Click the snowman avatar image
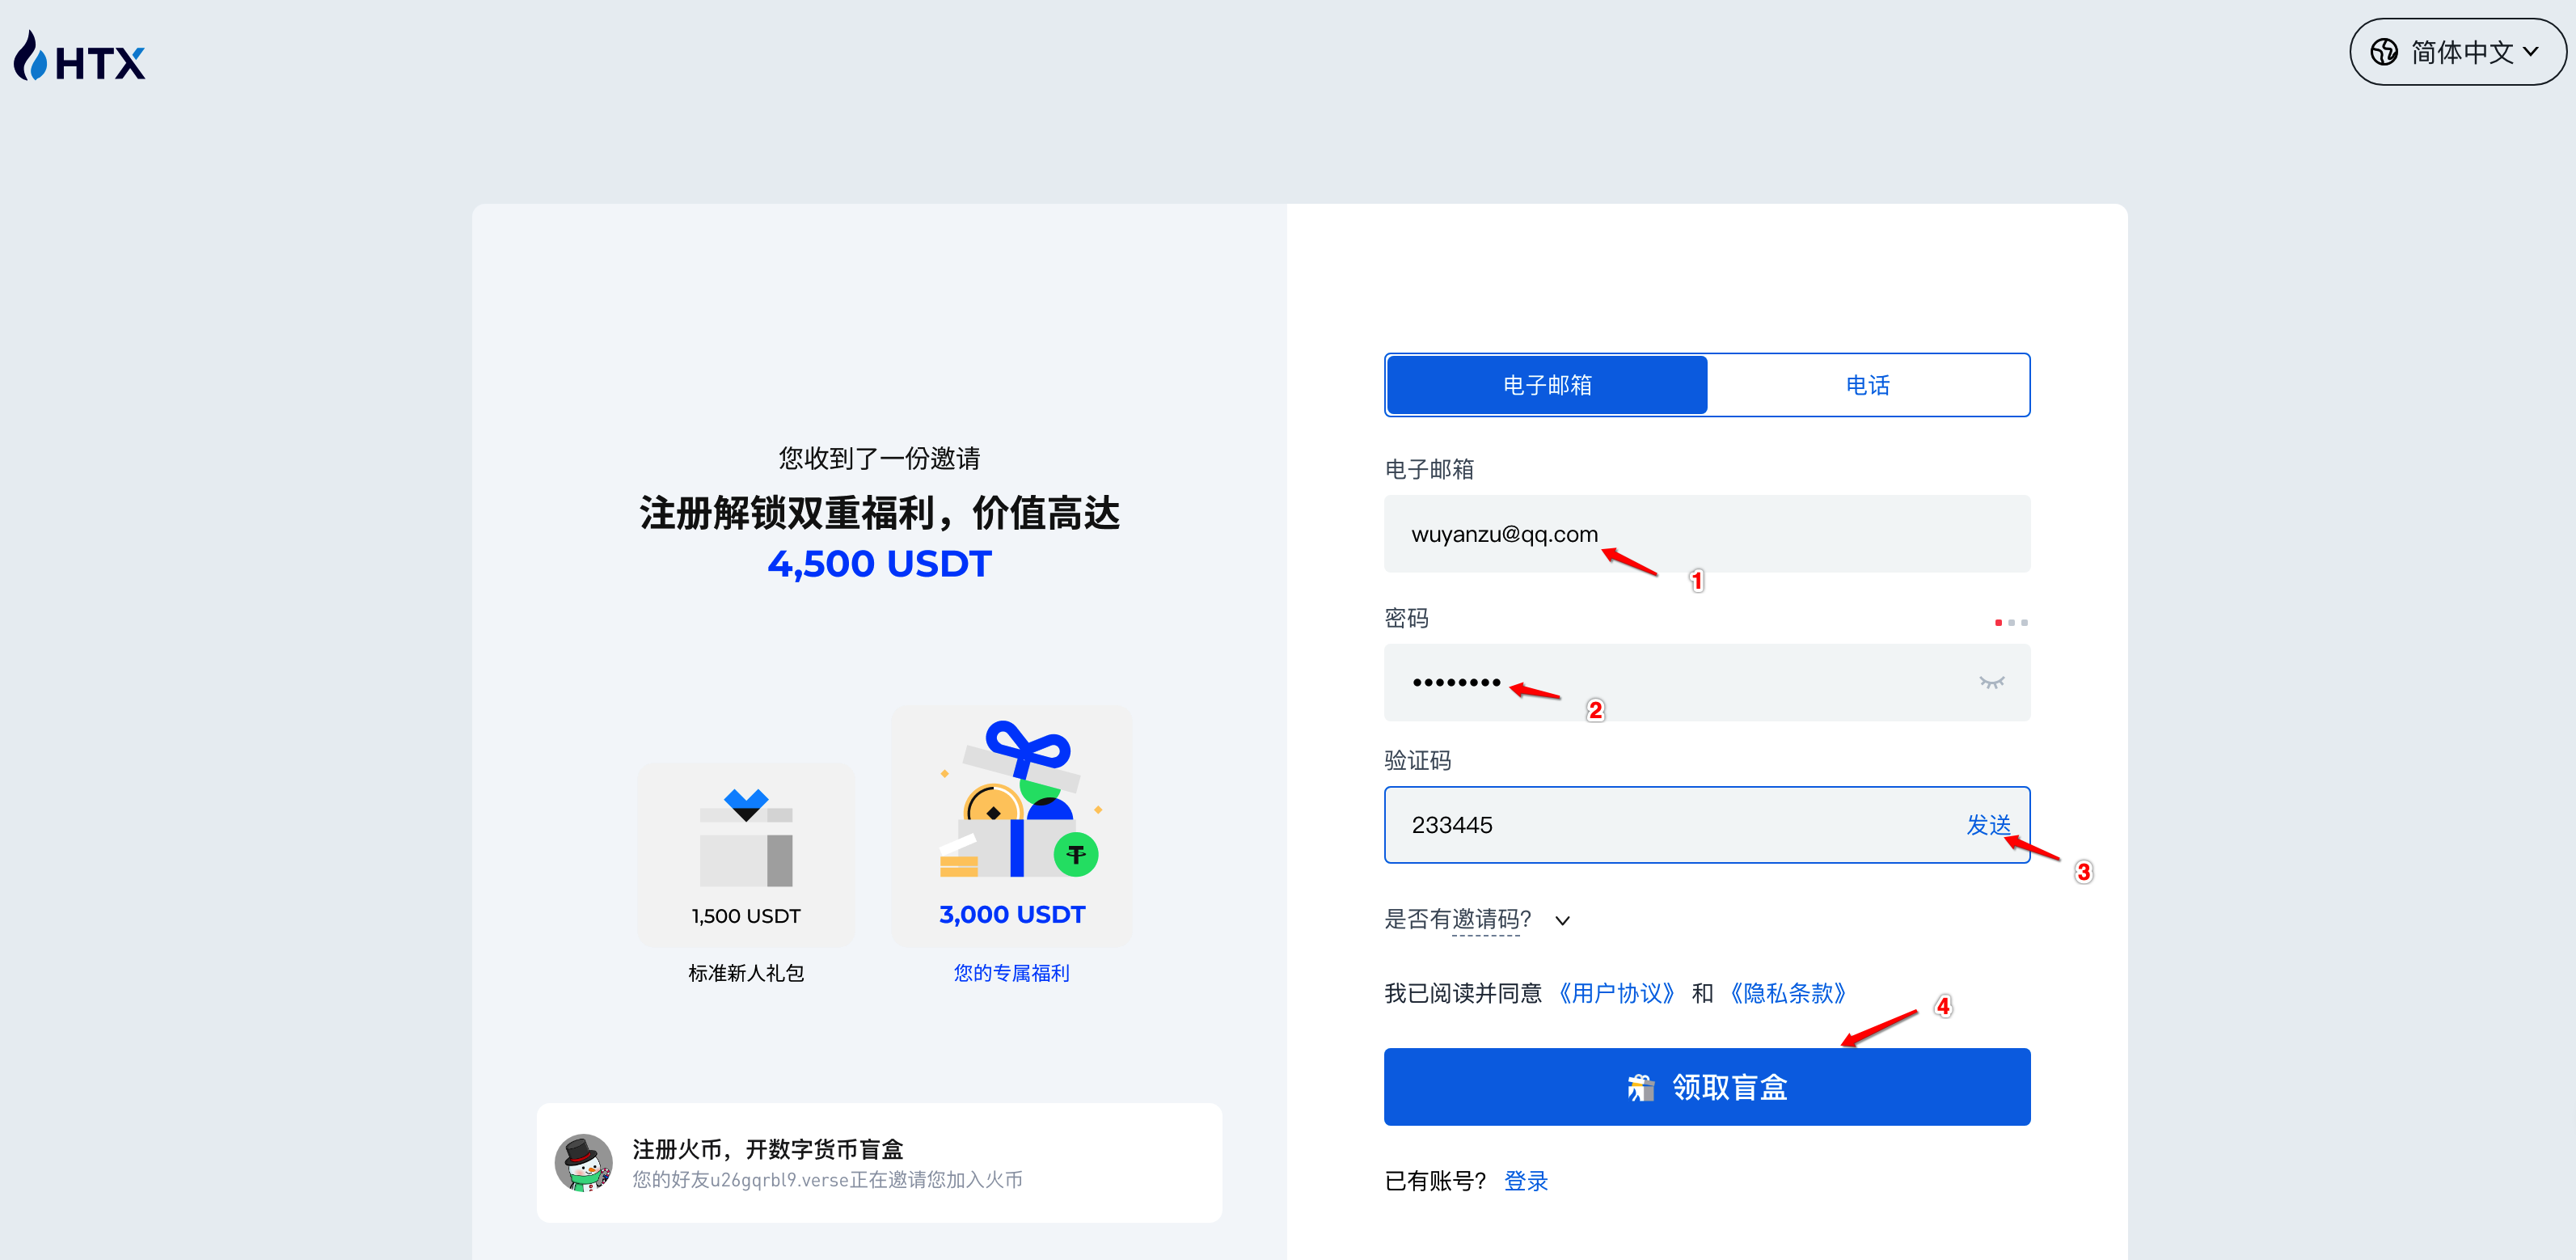This screenshot has width=2576, height=1260. click(586, 1162)
